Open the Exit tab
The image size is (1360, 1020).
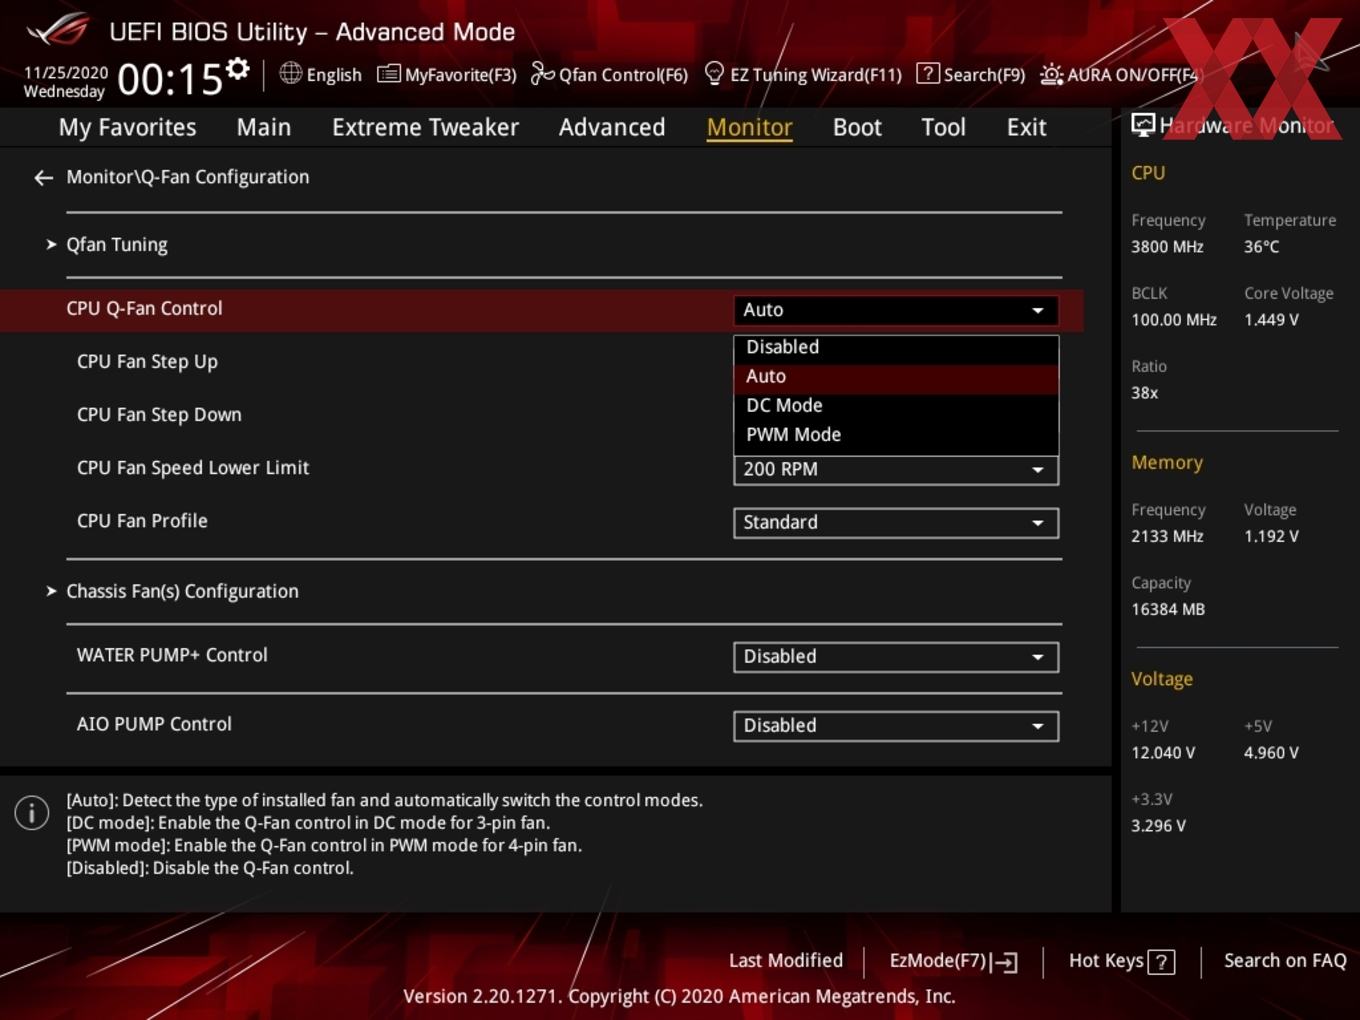(x=1026, y=128)
